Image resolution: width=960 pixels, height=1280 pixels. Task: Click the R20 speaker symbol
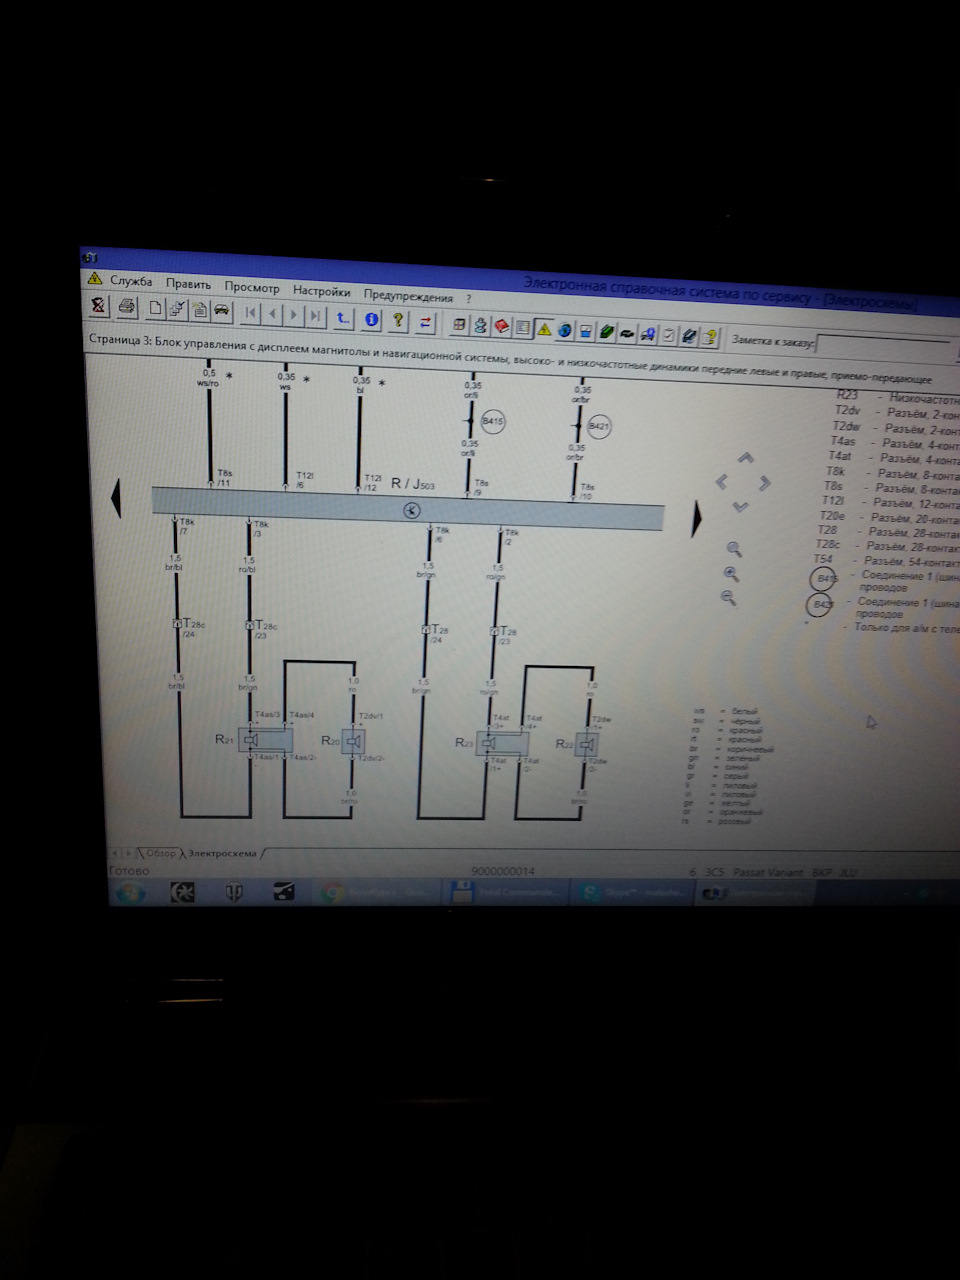pos(353,741)
